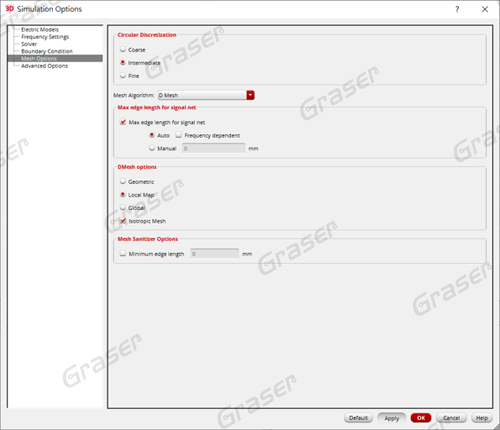Screen dimensions: 500x430
Task: Click the Apply button
Action: [391, 418]
